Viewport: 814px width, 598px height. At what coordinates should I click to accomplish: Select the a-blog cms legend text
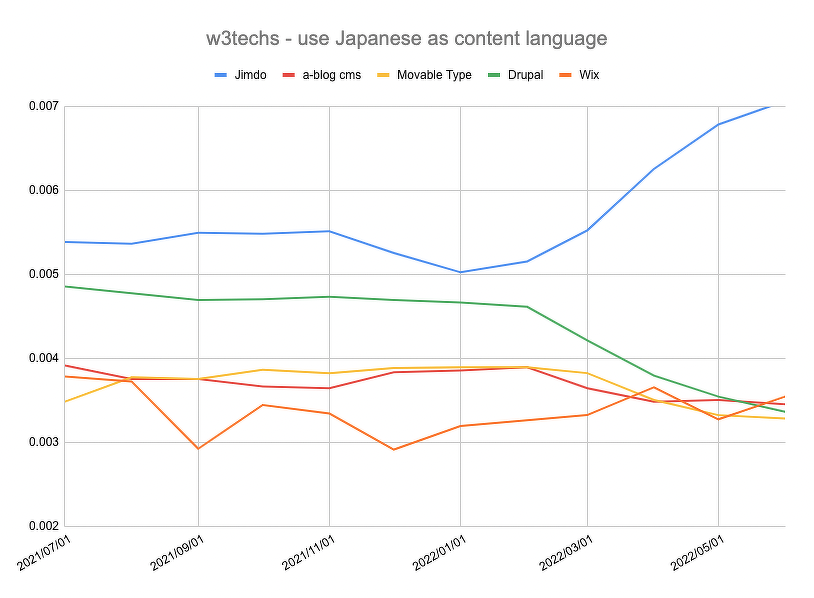pos(331,75)
